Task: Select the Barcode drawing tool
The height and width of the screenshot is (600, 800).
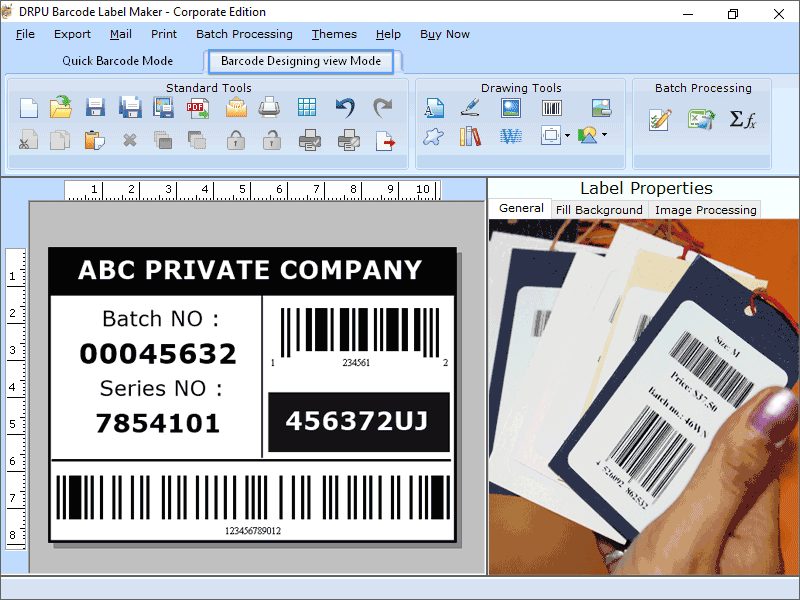Action: coord(551,109)
